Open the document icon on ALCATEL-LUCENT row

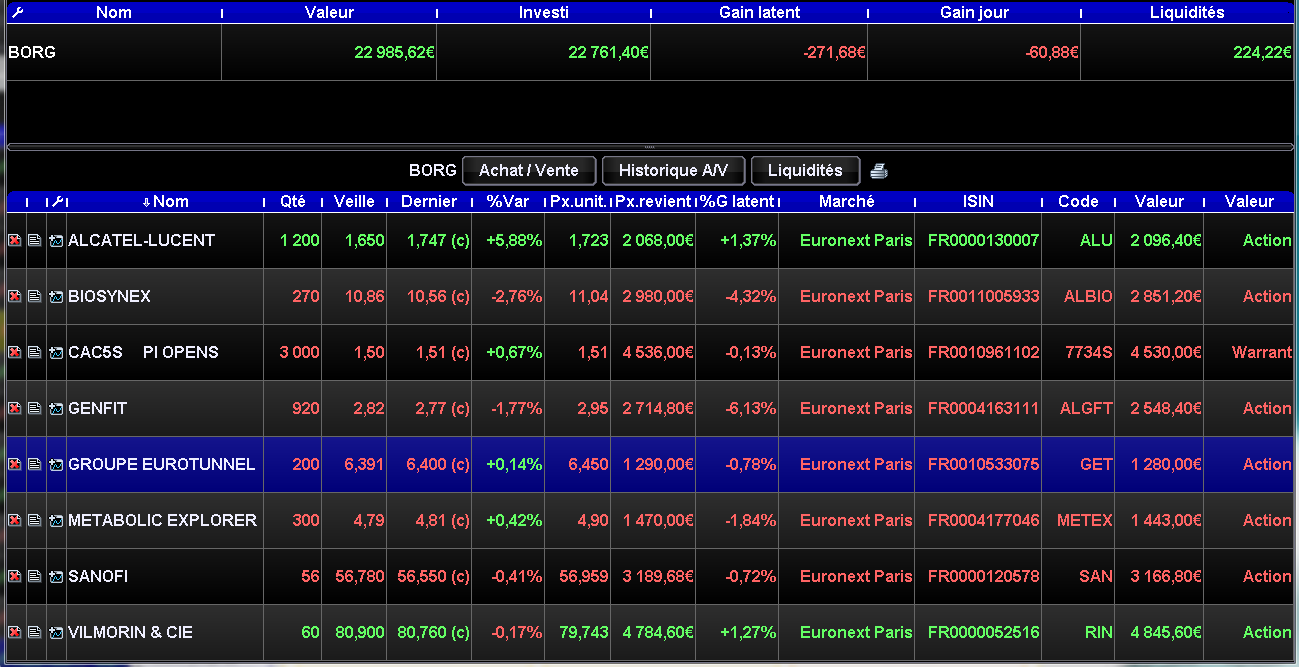[35, 241]
